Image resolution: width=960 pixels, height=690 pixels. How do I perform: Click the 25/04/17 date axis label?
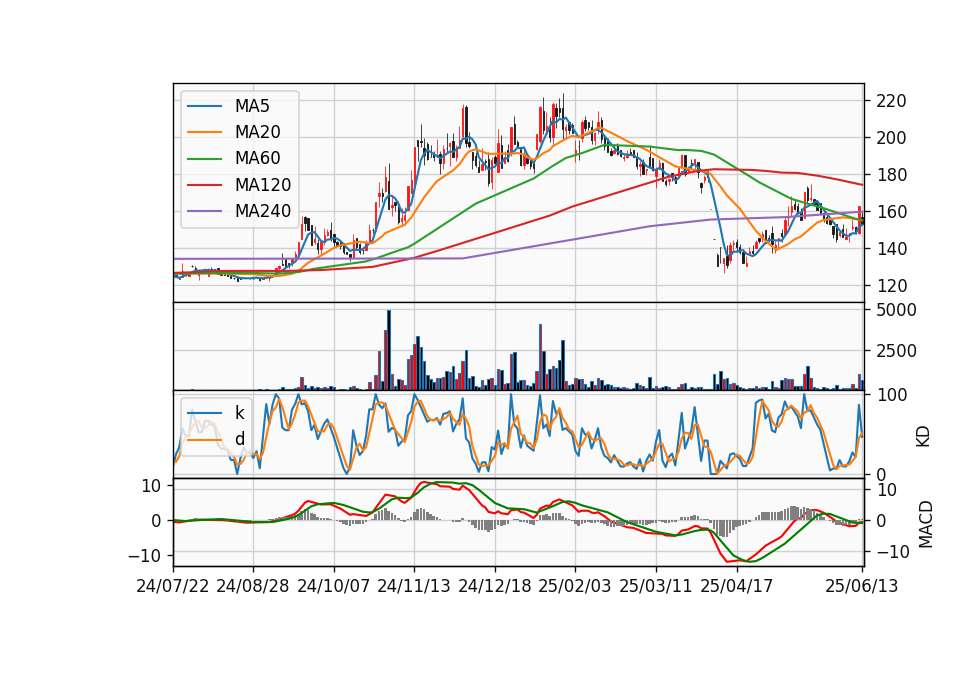(x=737, y=586)
